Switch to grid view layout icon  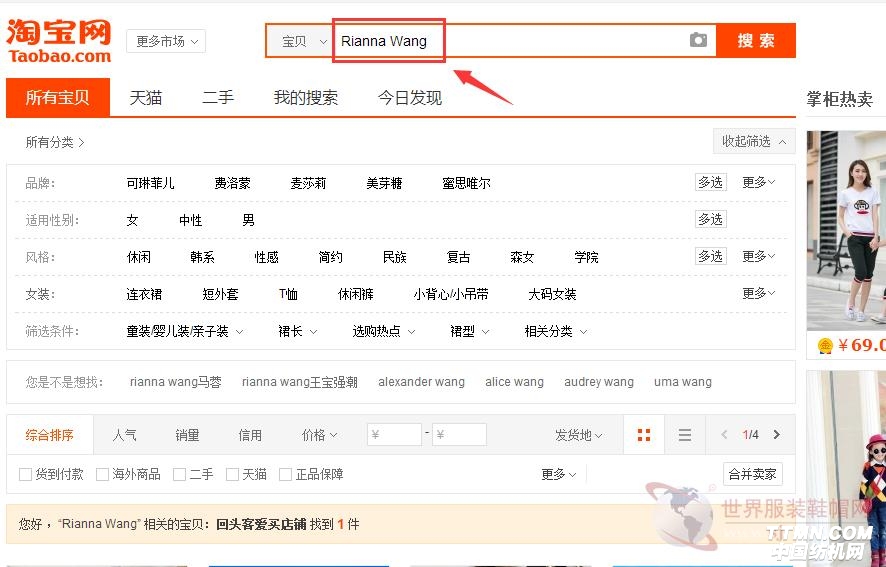tap(644, 435)
